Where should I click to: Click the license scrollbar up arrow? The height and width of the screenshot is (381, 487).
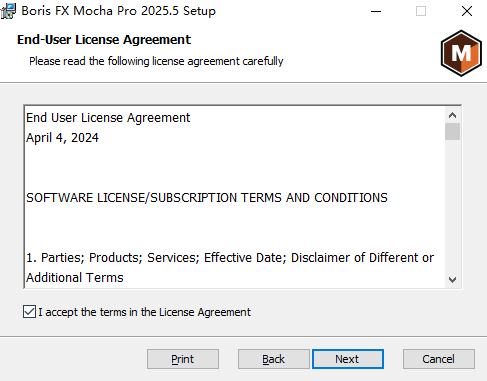[452, 115]
